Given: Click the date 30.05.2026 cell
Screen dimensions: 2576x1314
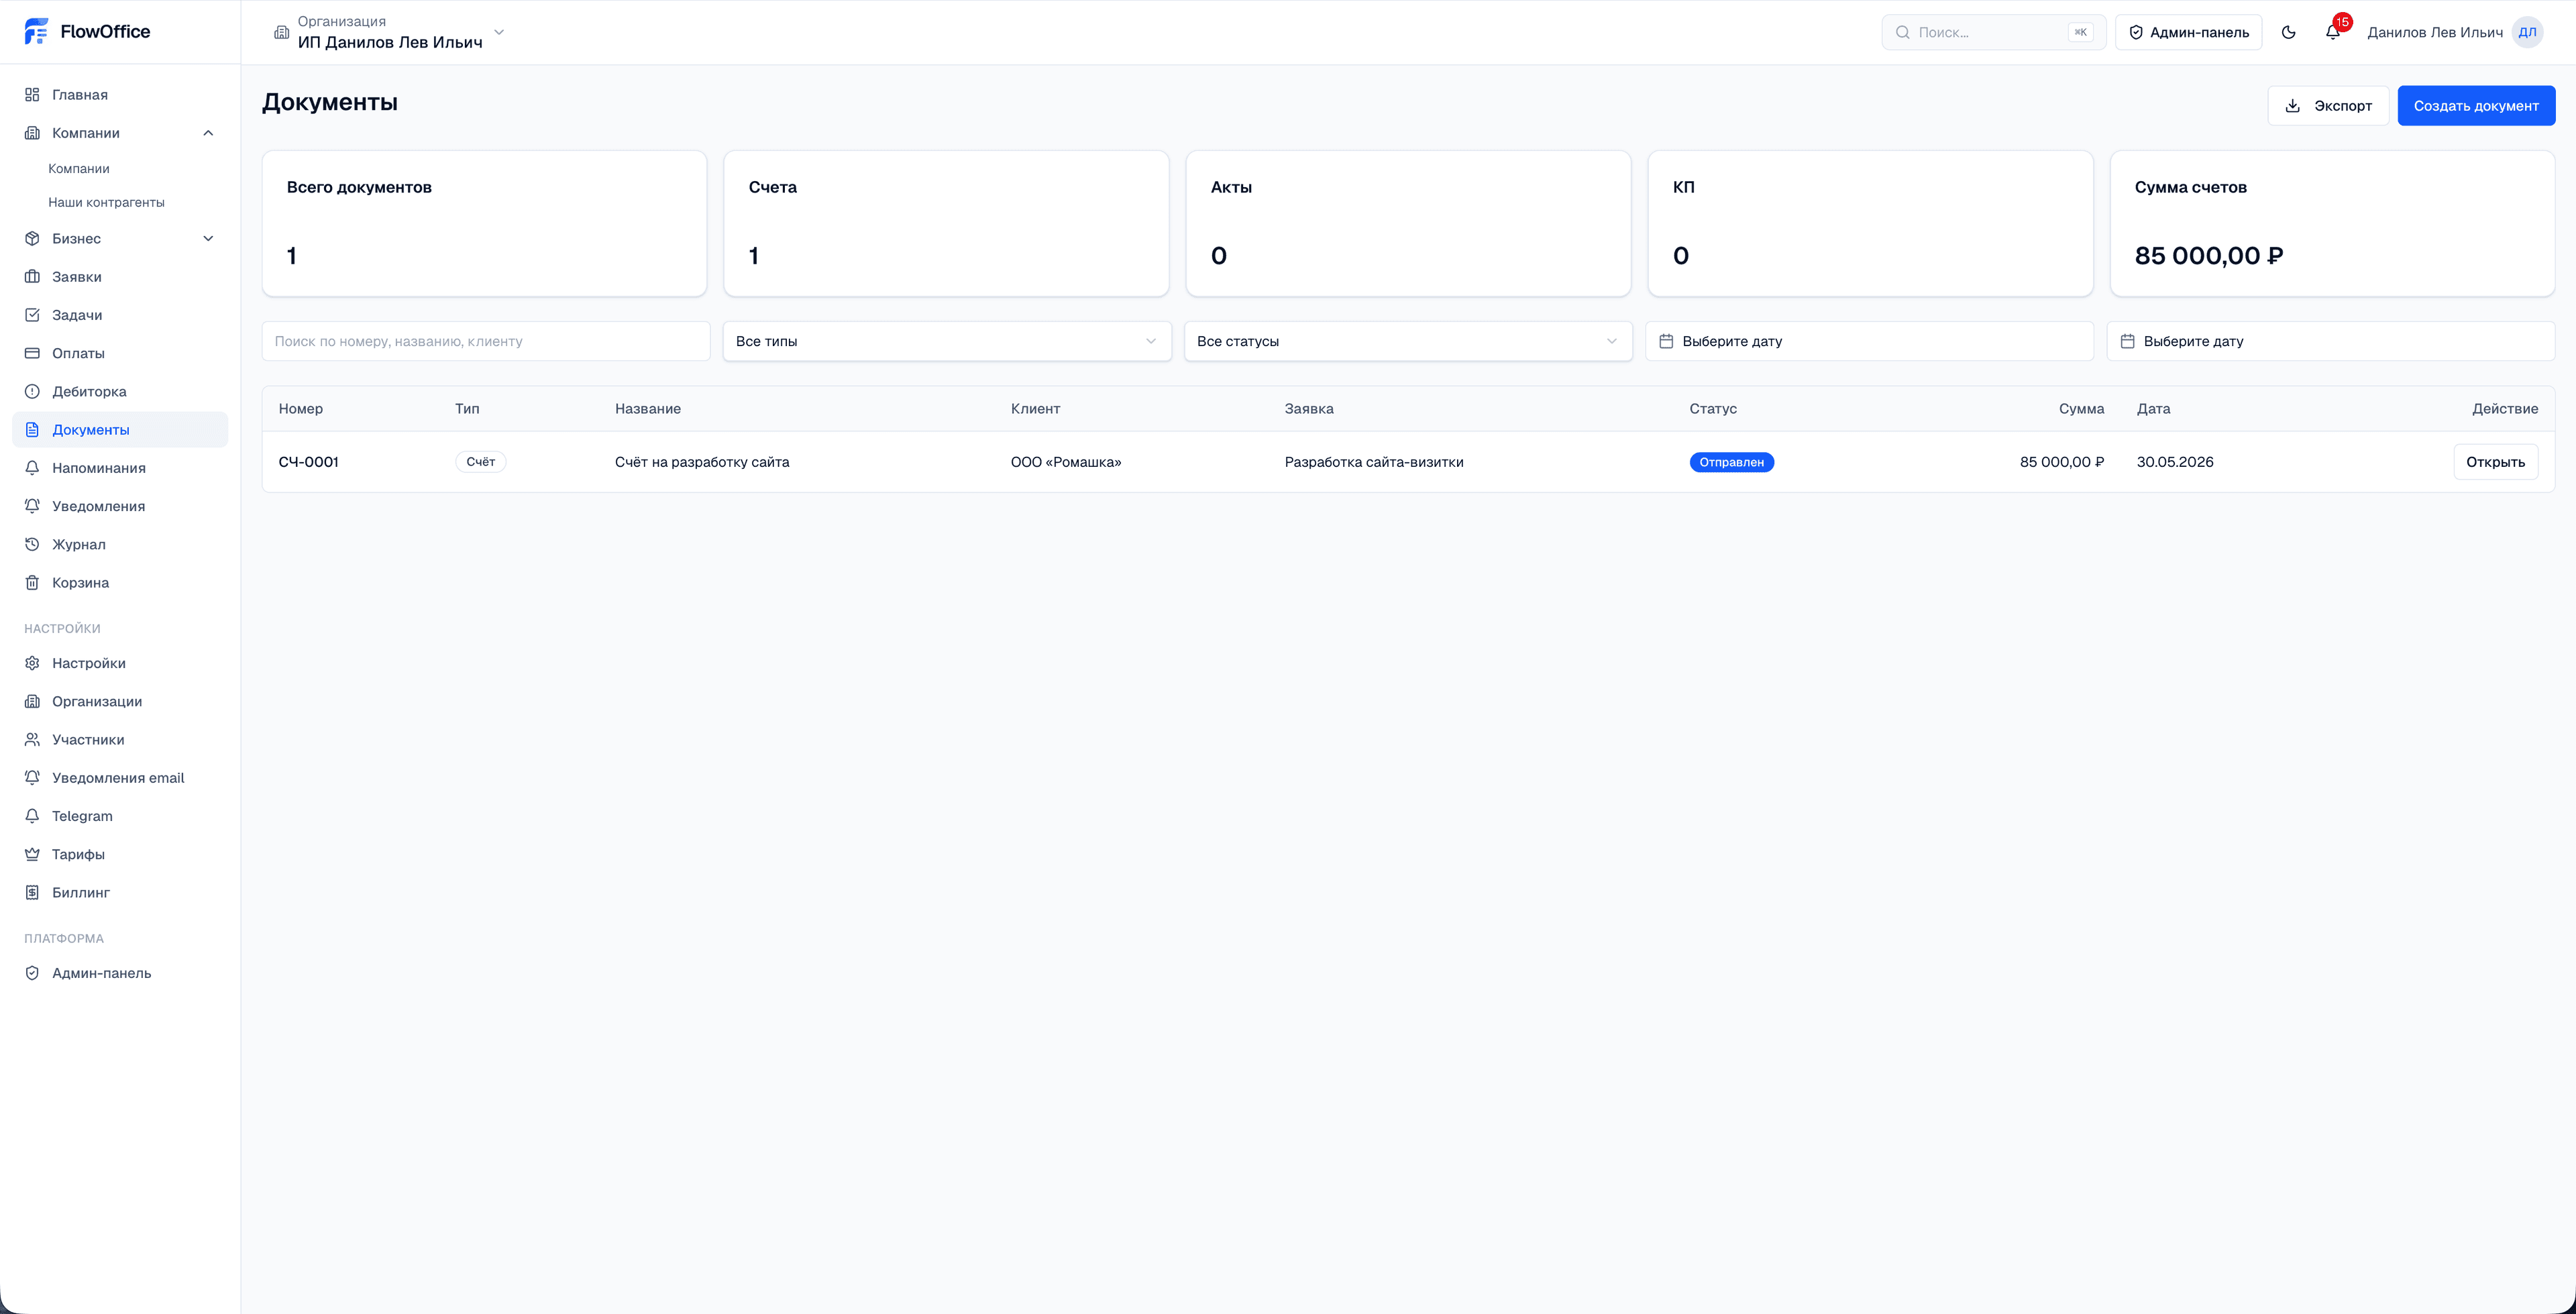Looking at the screenshot, I should pos(2175,462).
